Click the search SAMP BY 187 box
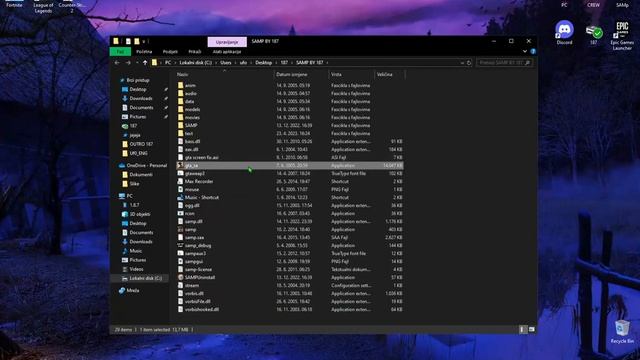640x360 pixels. coord(504,63)
